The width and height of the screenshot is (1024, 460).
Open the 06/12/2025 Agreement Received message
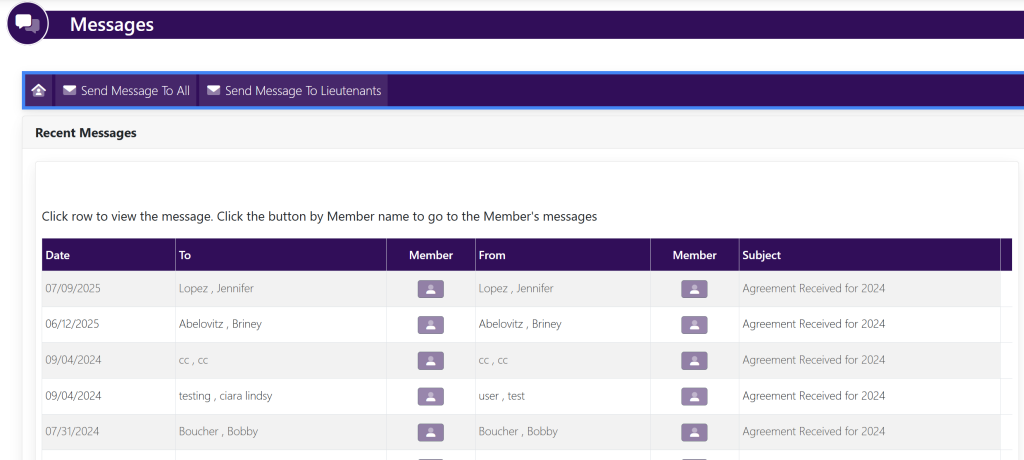pos(813,324)
